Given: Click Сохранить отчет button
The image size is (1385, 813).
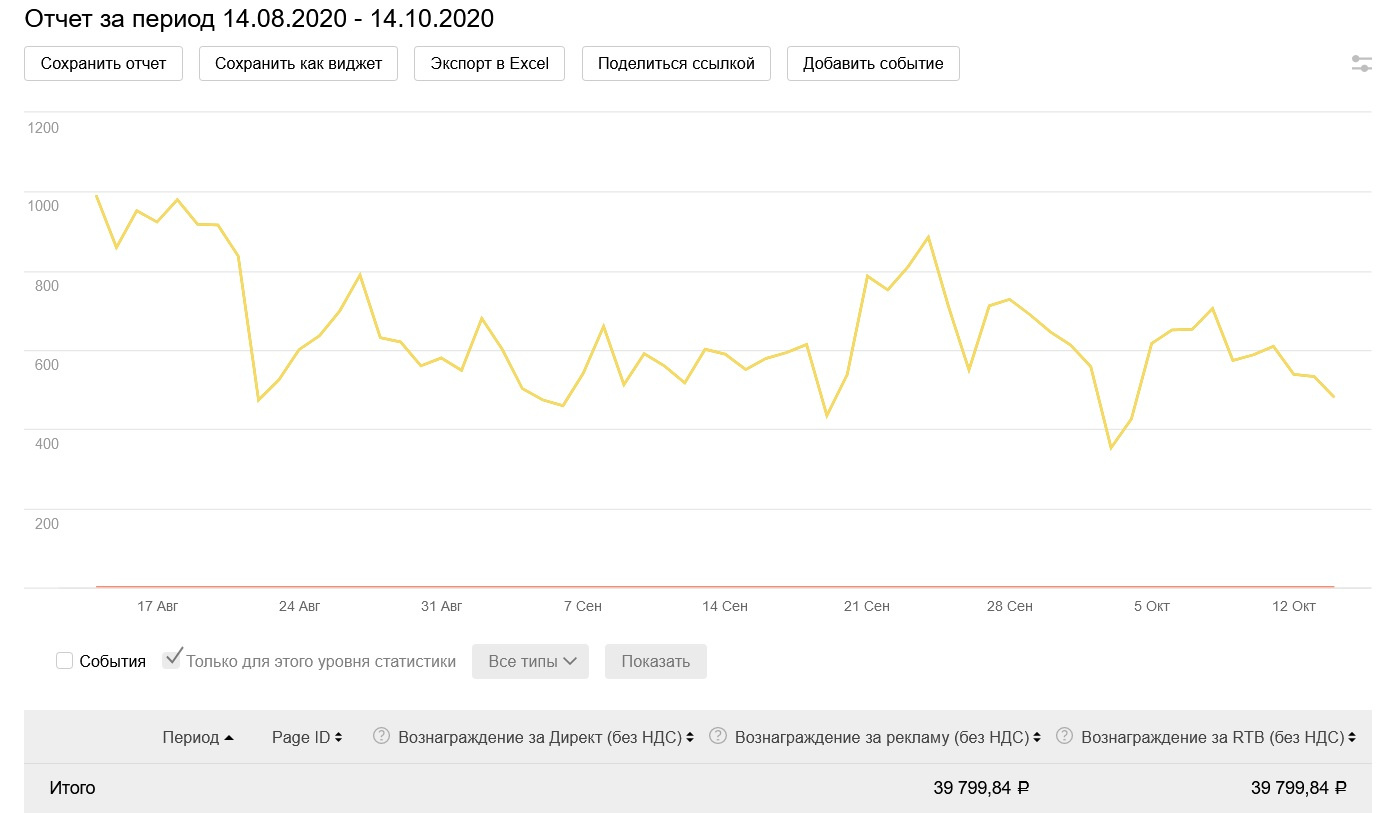Looking at the screenshot, I should coord(103,64).
